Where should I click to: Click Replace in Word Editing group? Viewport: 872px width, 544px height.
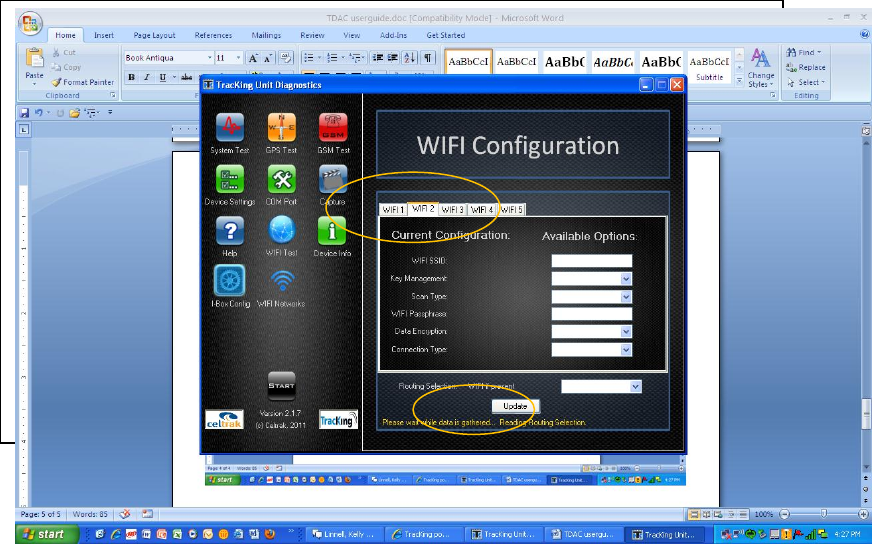(x=806, y=67)
